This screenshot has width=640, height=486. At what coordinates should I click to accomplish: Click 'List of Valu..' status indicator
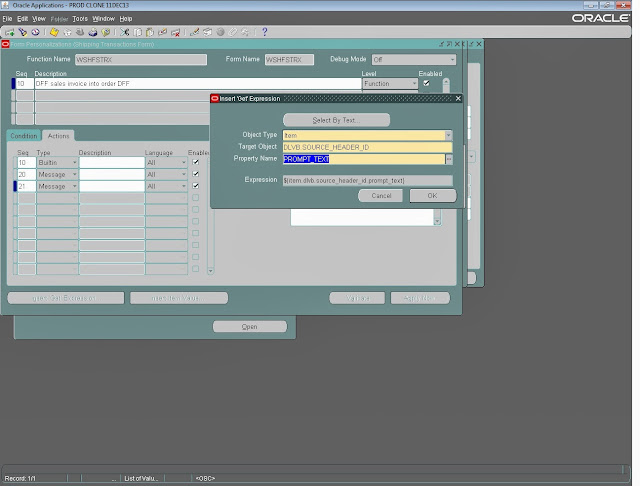point(141,478)
